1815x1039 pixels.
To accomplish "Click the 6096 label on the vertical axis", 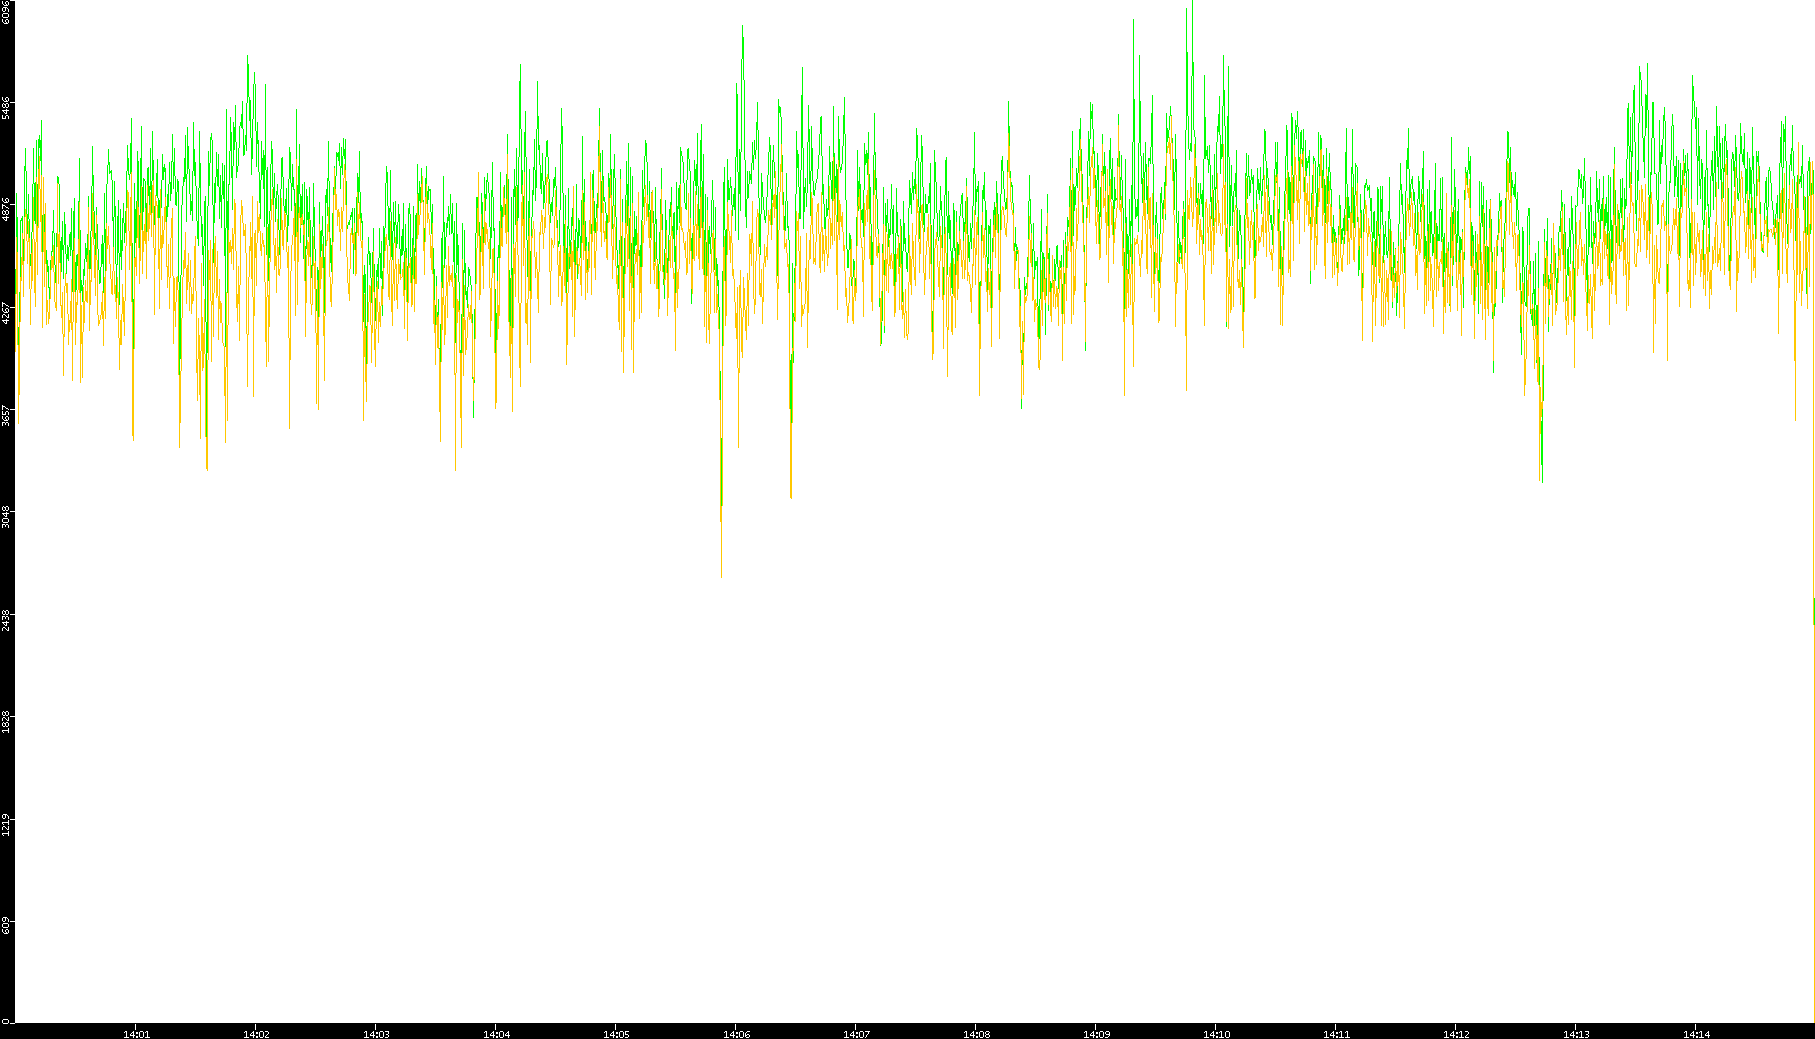I will (6, 12).
